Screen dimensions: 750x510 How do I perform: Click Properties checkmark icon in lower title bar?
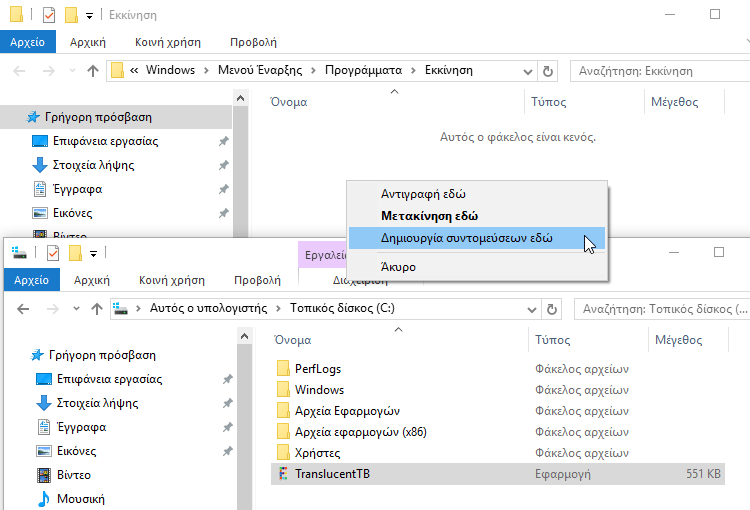coord(53,253)
